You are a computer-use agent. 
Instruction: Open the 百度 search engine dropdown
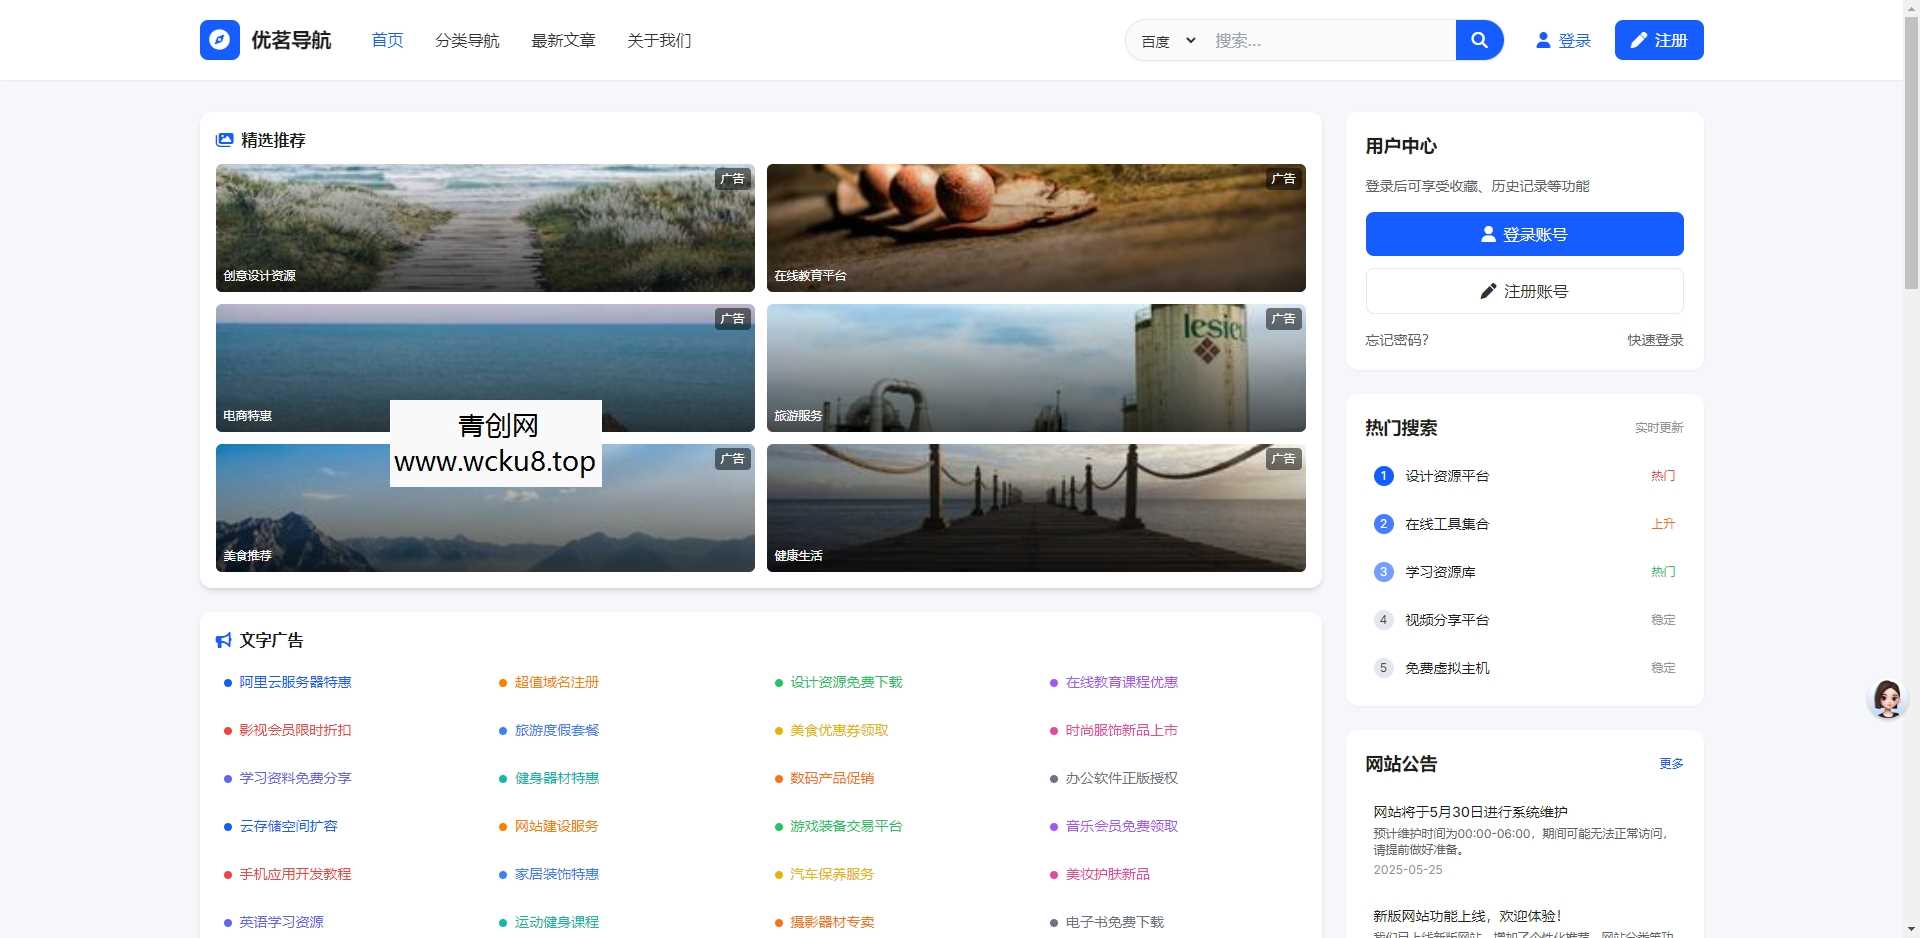pos(1168,41)
